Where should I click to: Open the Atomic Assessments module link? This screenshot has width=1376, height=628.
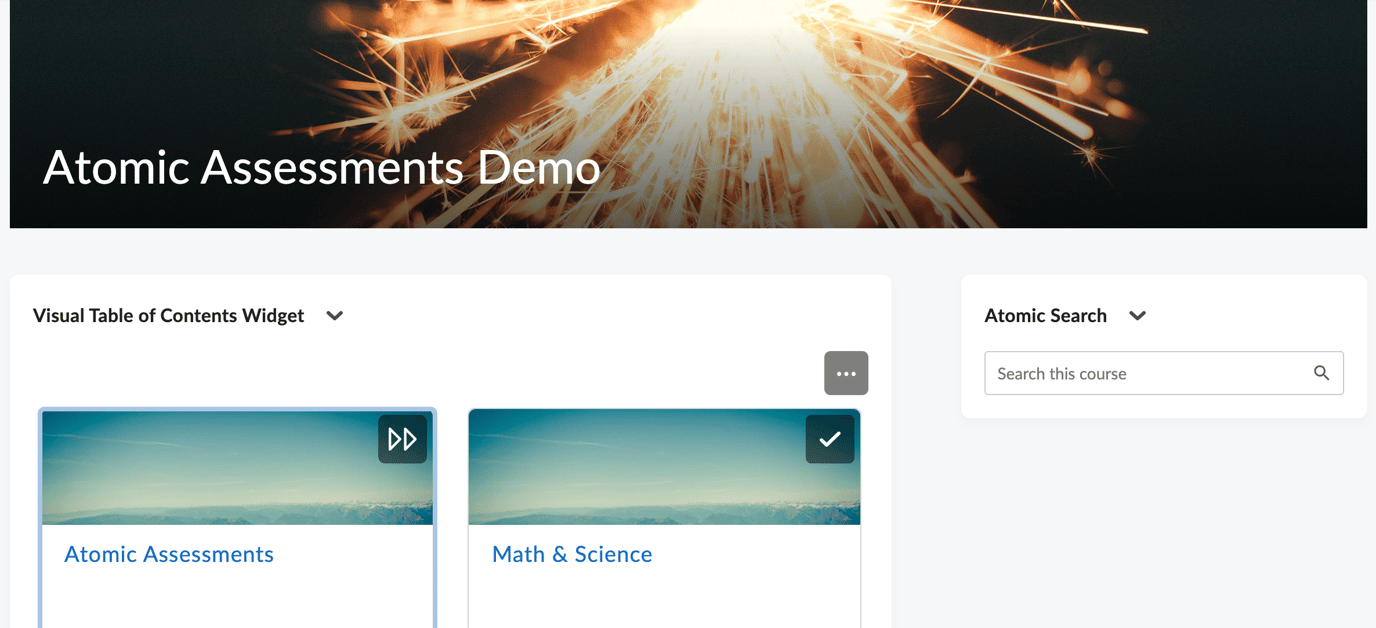point(169,553)
